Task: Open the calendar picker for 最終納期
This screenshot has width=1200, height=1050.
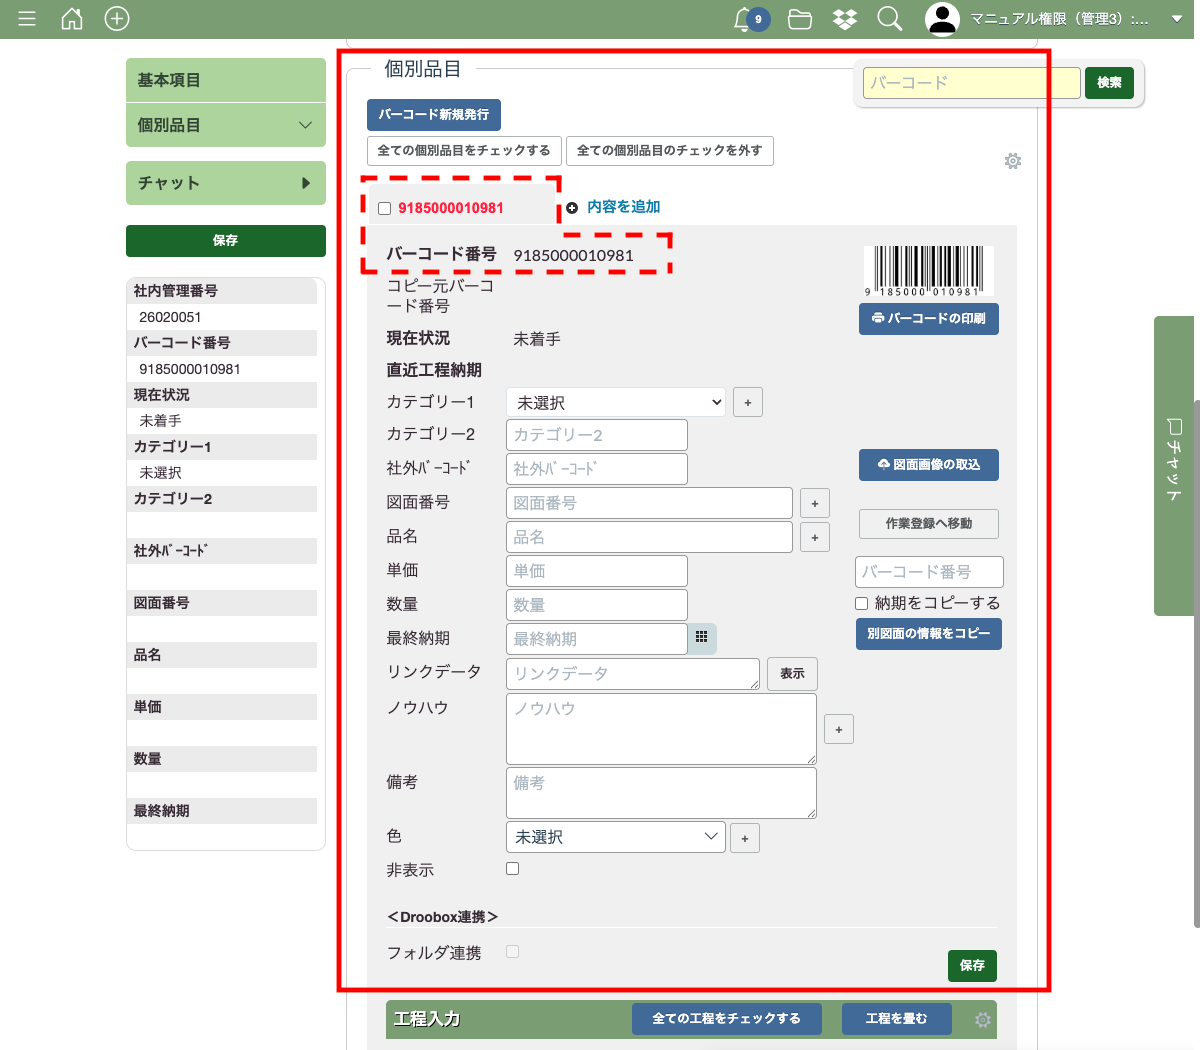Action: [702, 638]
